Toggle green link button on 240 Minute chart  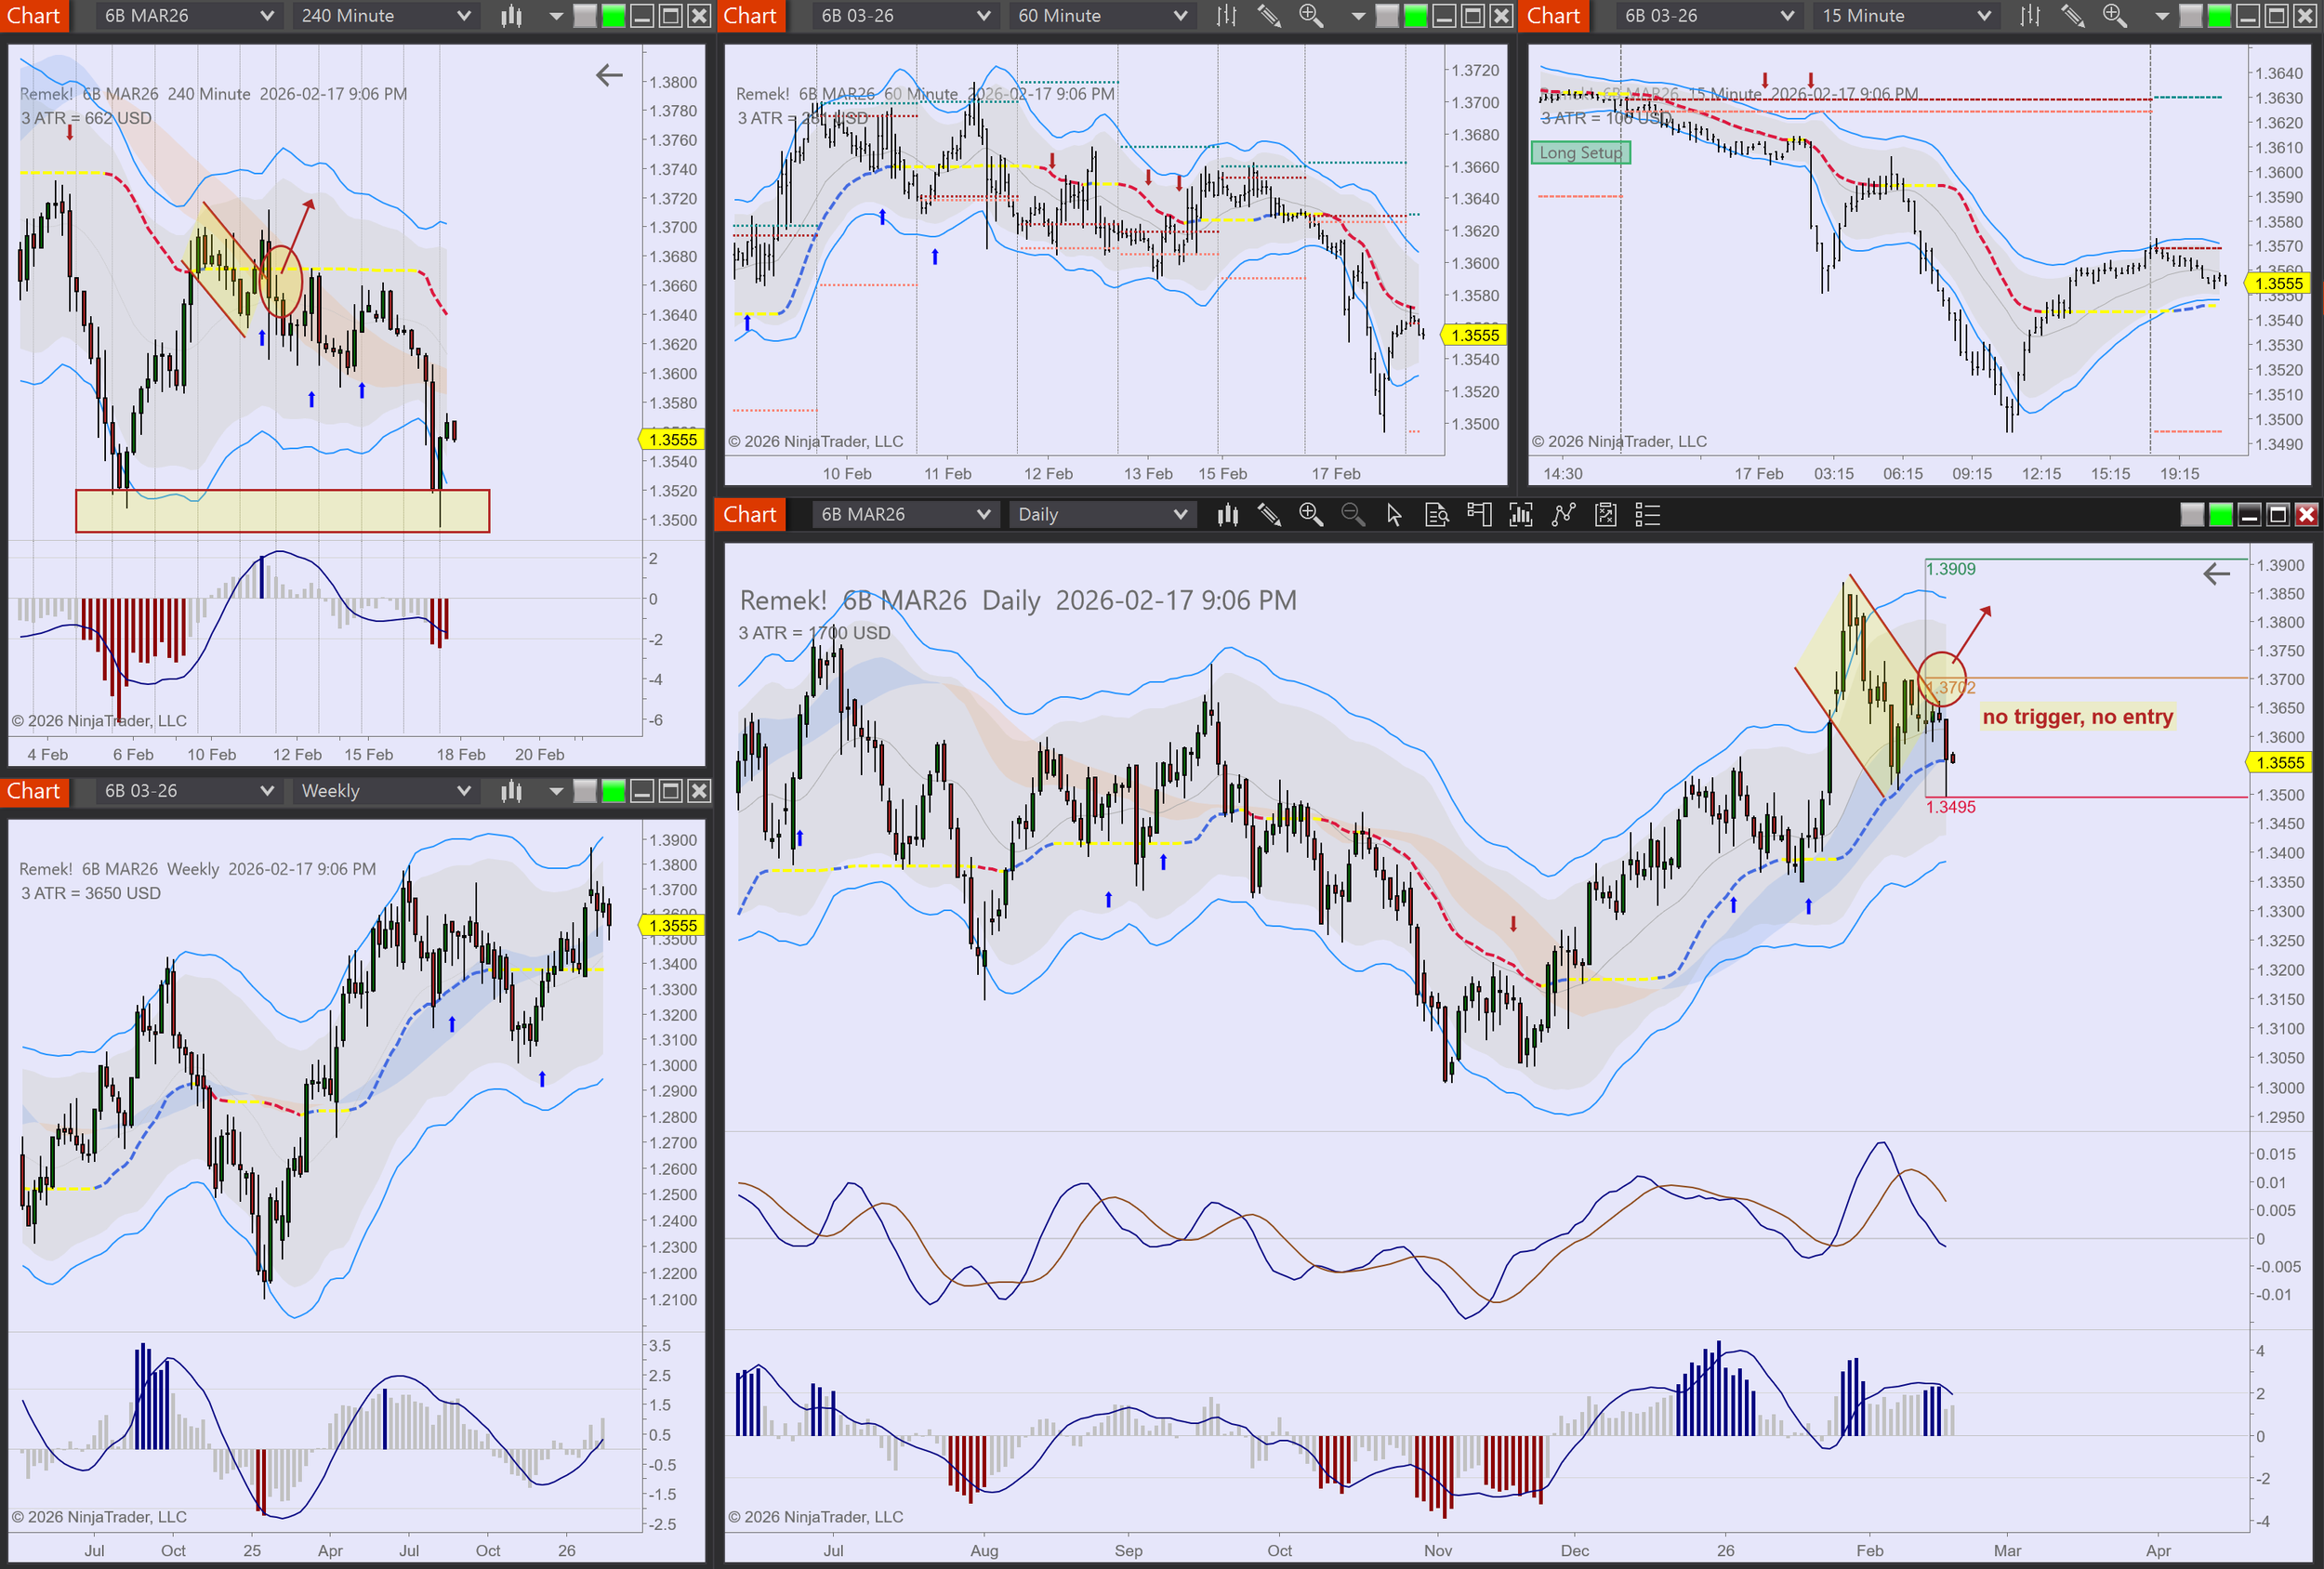point(613,16)
